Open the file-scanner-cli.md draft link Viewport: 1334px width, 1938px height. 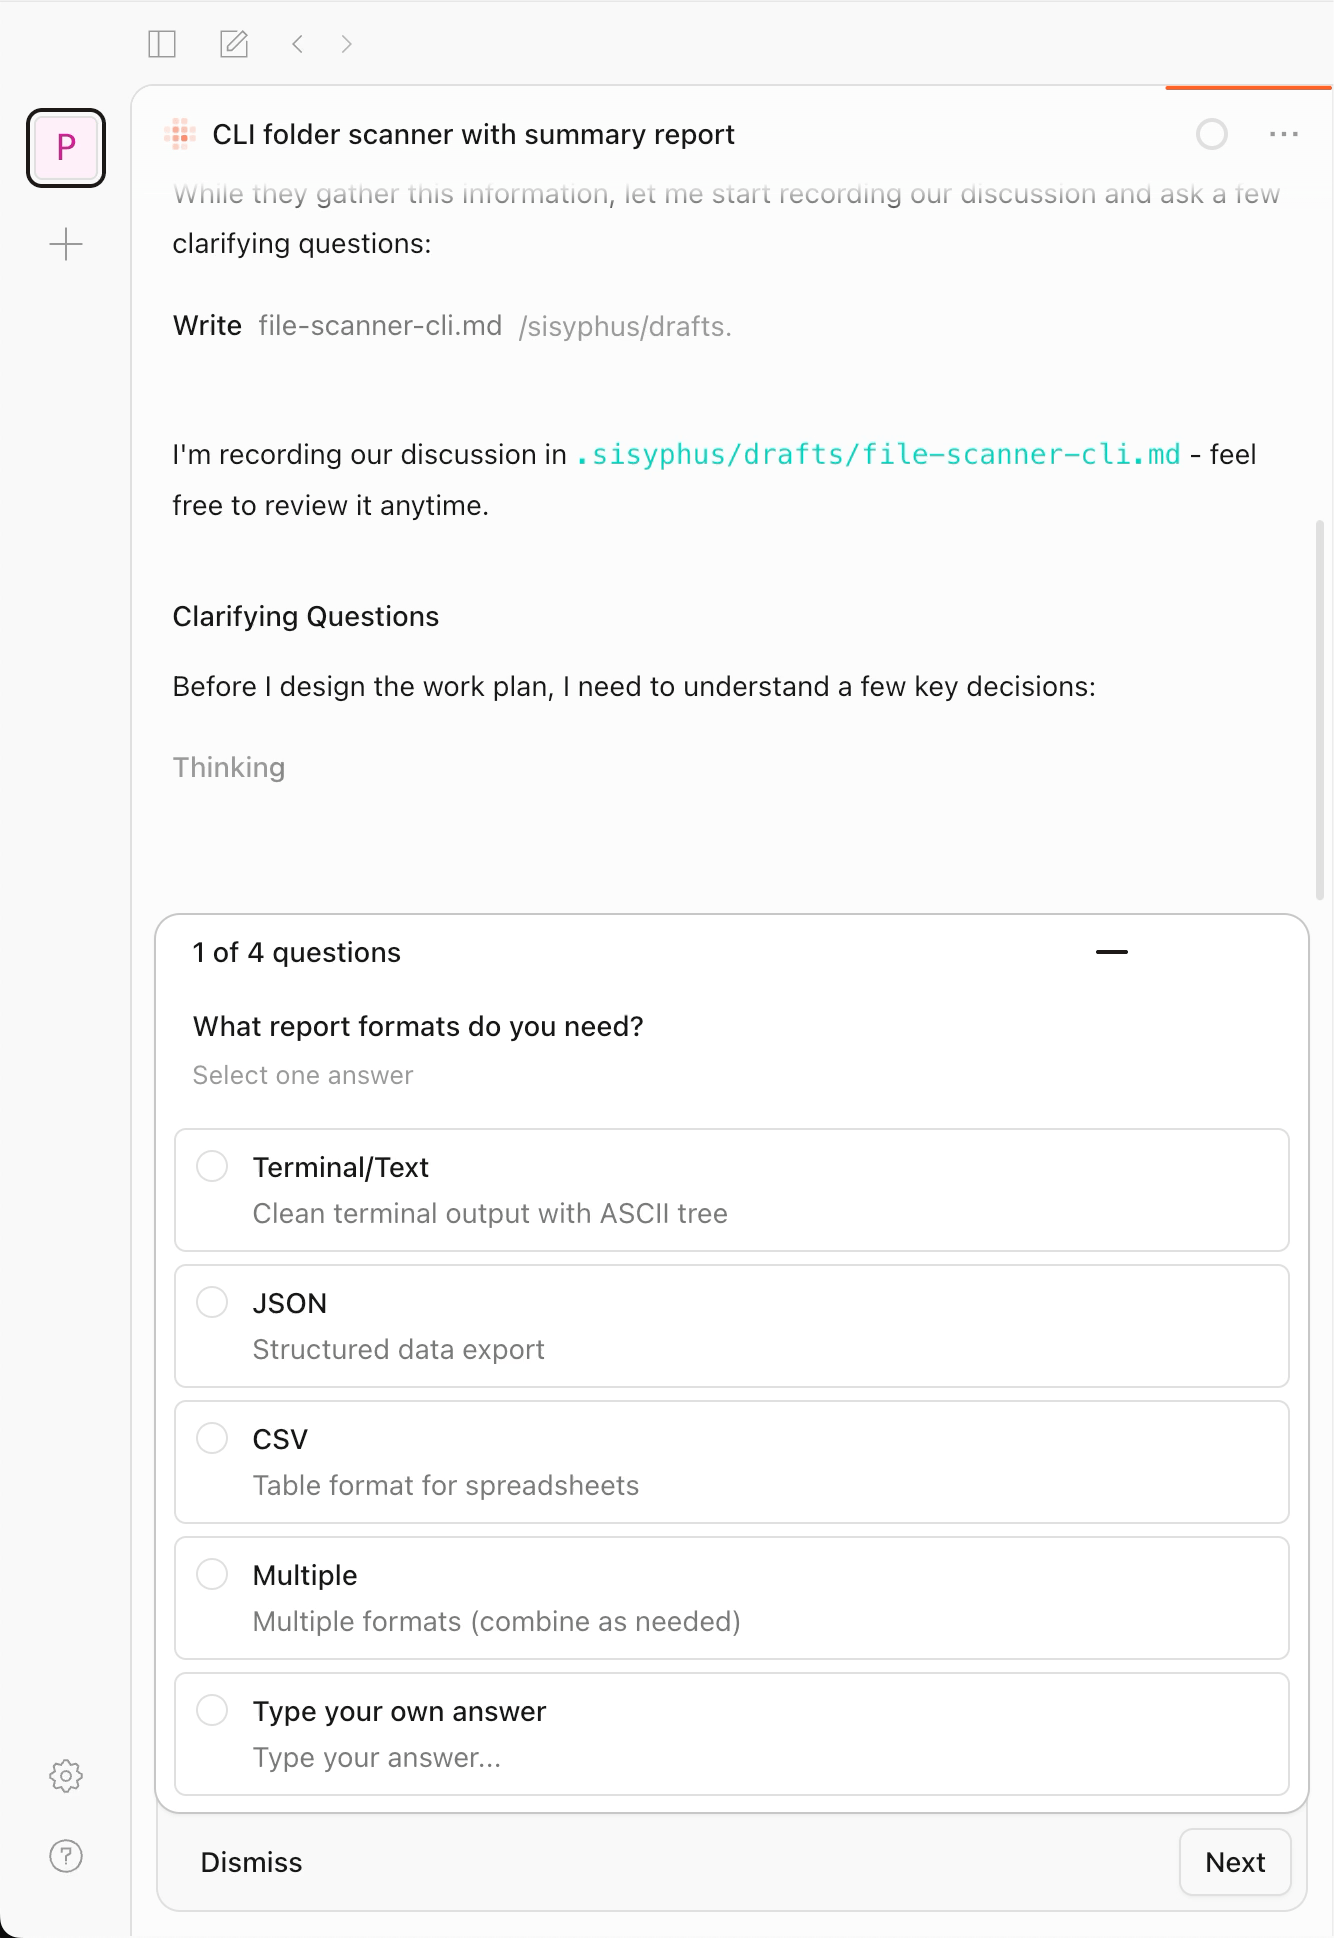coord(878,454)
